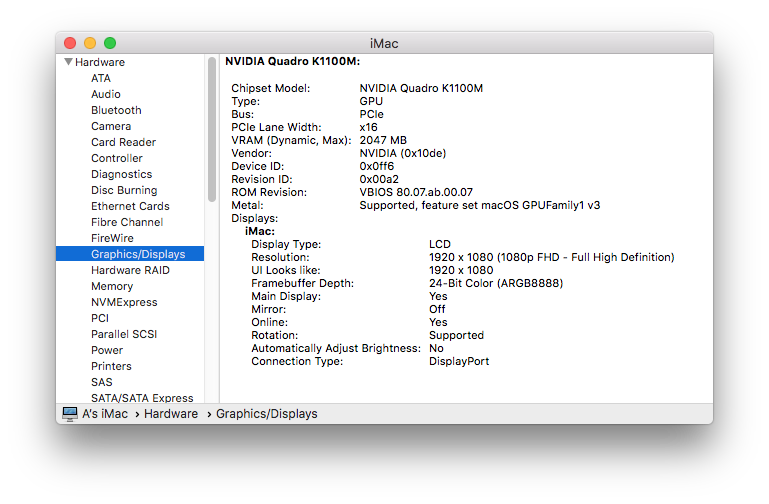Click the computer icon in the path bar
The image size is (769, 504).
tap(70, 414)
